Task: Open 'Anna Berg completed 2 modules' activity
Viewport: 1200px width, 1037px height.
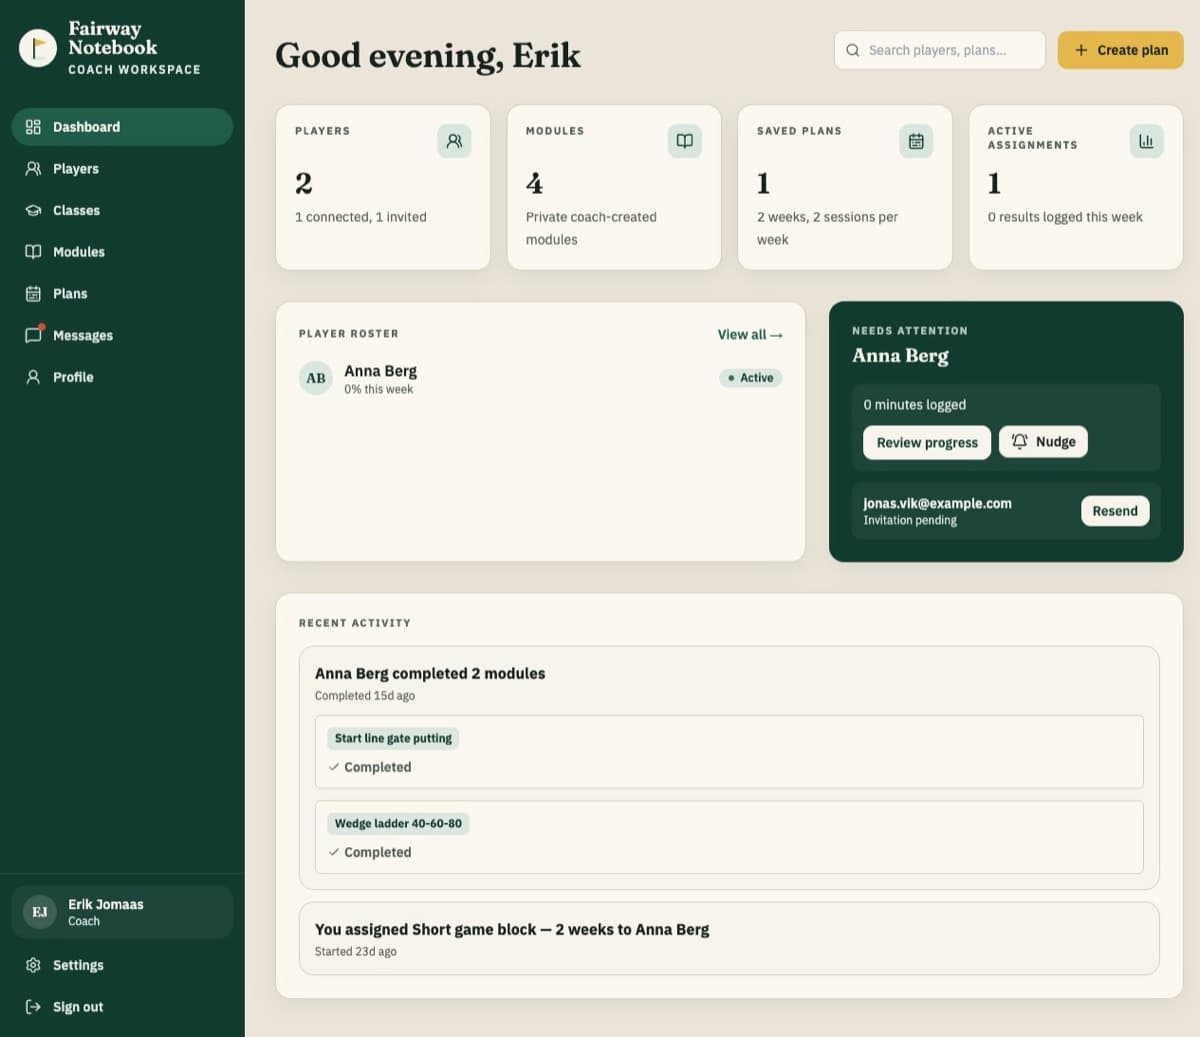Action: (729, 768)
